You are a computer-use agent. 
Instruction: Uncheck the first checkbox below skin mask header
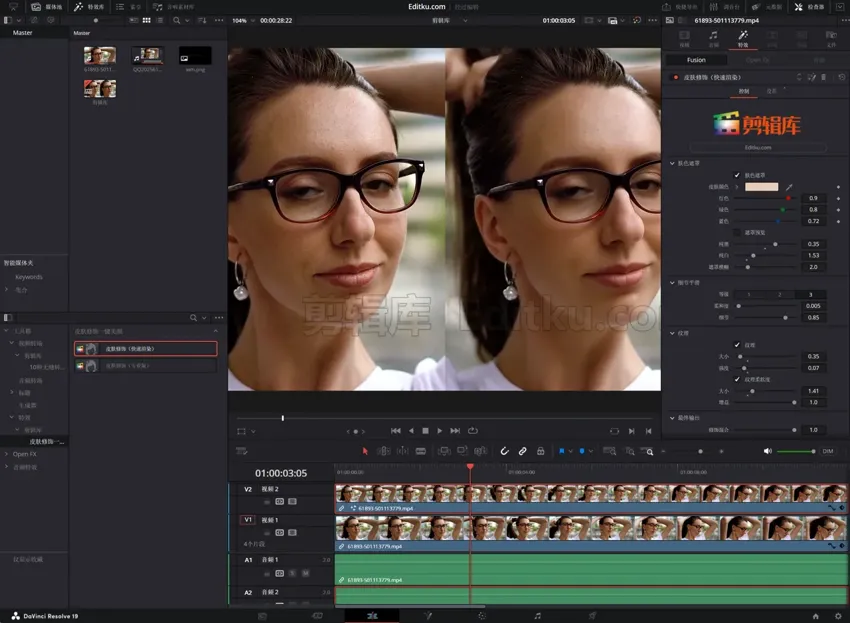pyautogui.click(x=737, y=175)
